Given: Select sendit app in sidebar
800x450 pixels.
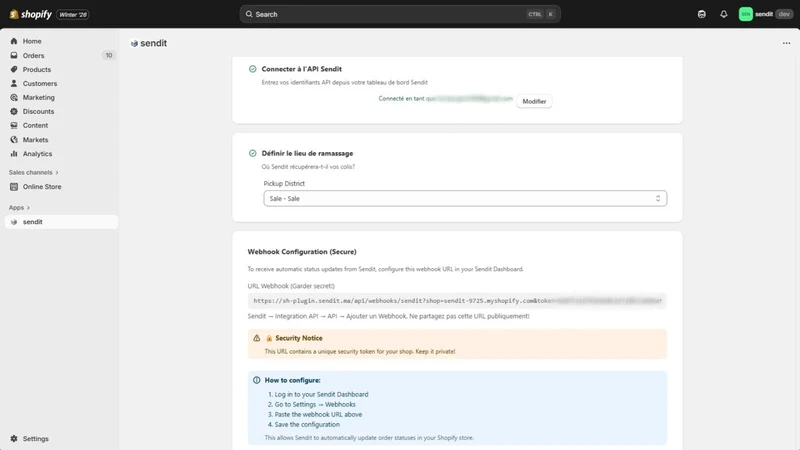Looking at the screenshot, I should click(61, 222).
